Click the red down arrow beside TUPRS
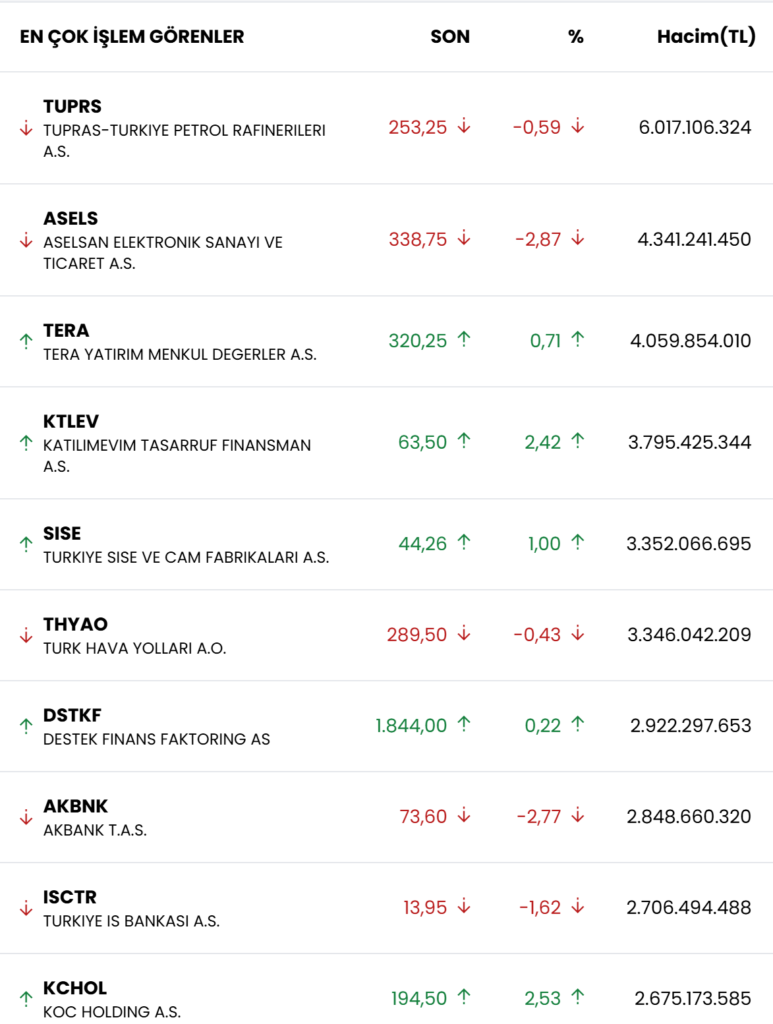This screenshot has height=1024, width=773. (26, 129)
